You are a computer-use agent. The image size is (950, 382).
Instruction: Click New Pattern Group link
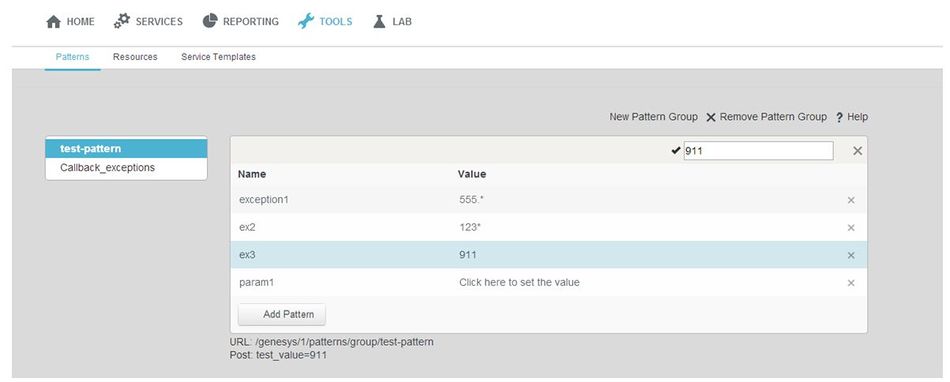(653, 117)
